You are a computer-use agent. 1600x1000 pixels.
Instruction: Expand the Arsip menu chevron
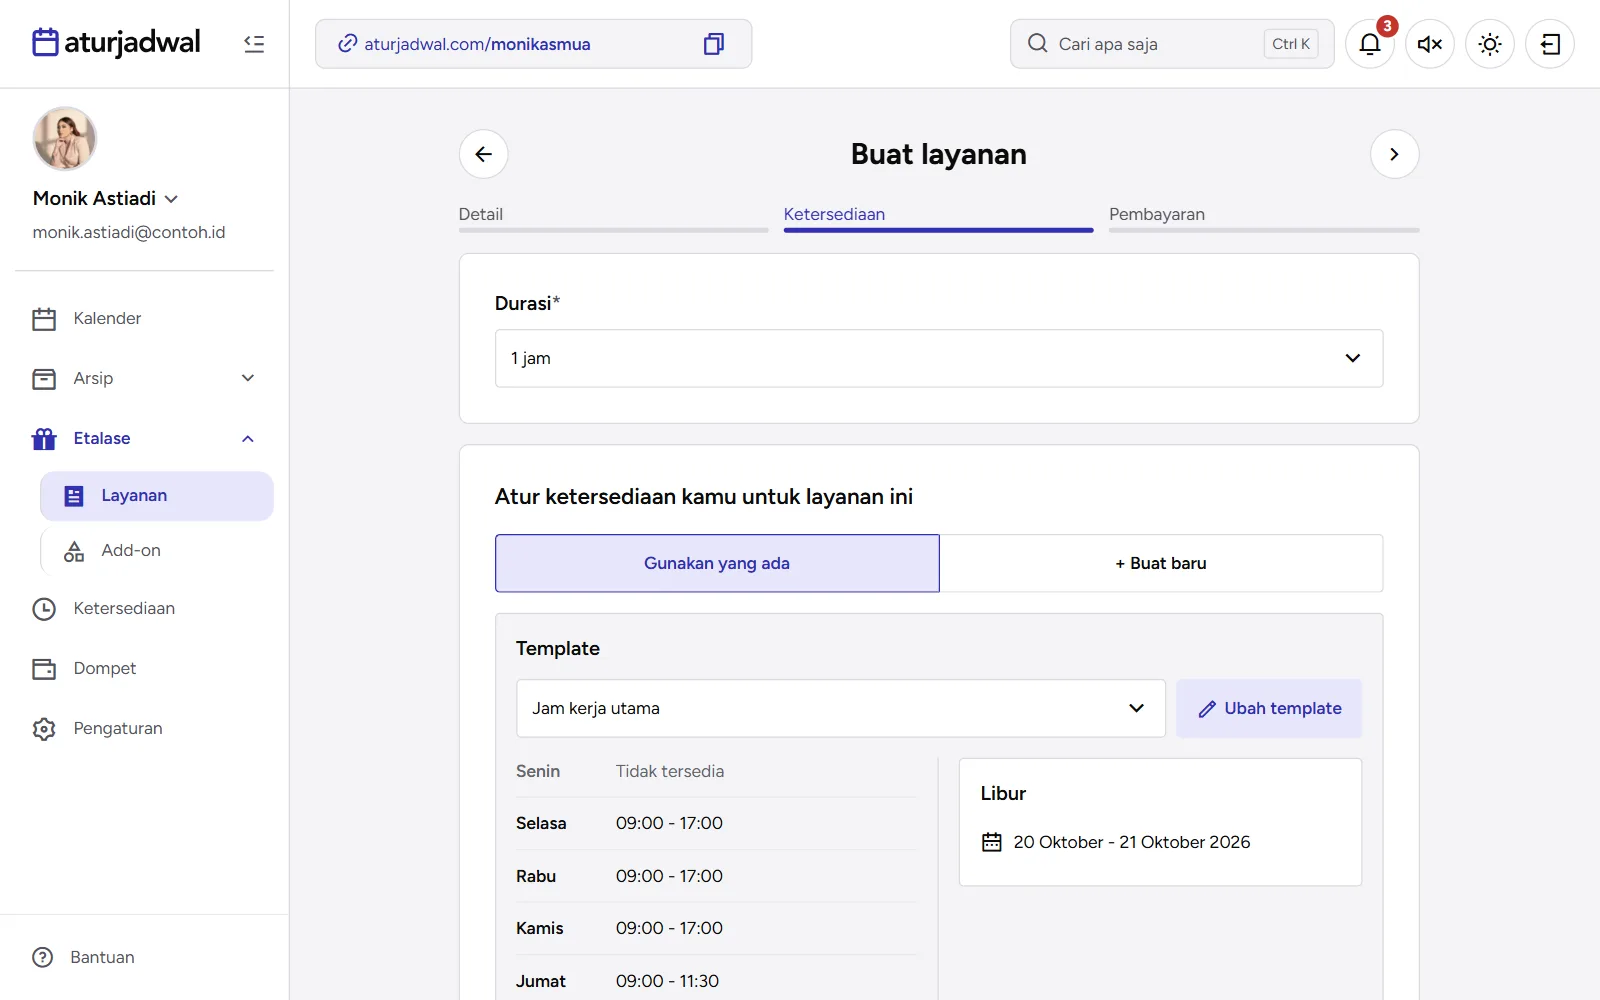click(248, 378)
